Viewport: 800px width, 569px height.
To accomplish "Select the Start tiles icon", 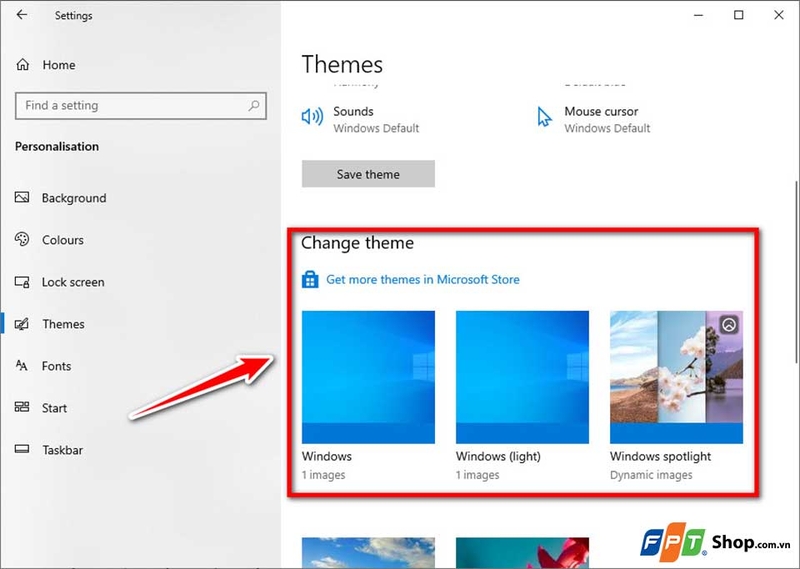I will pyautogui.click(x=22, y=407).
